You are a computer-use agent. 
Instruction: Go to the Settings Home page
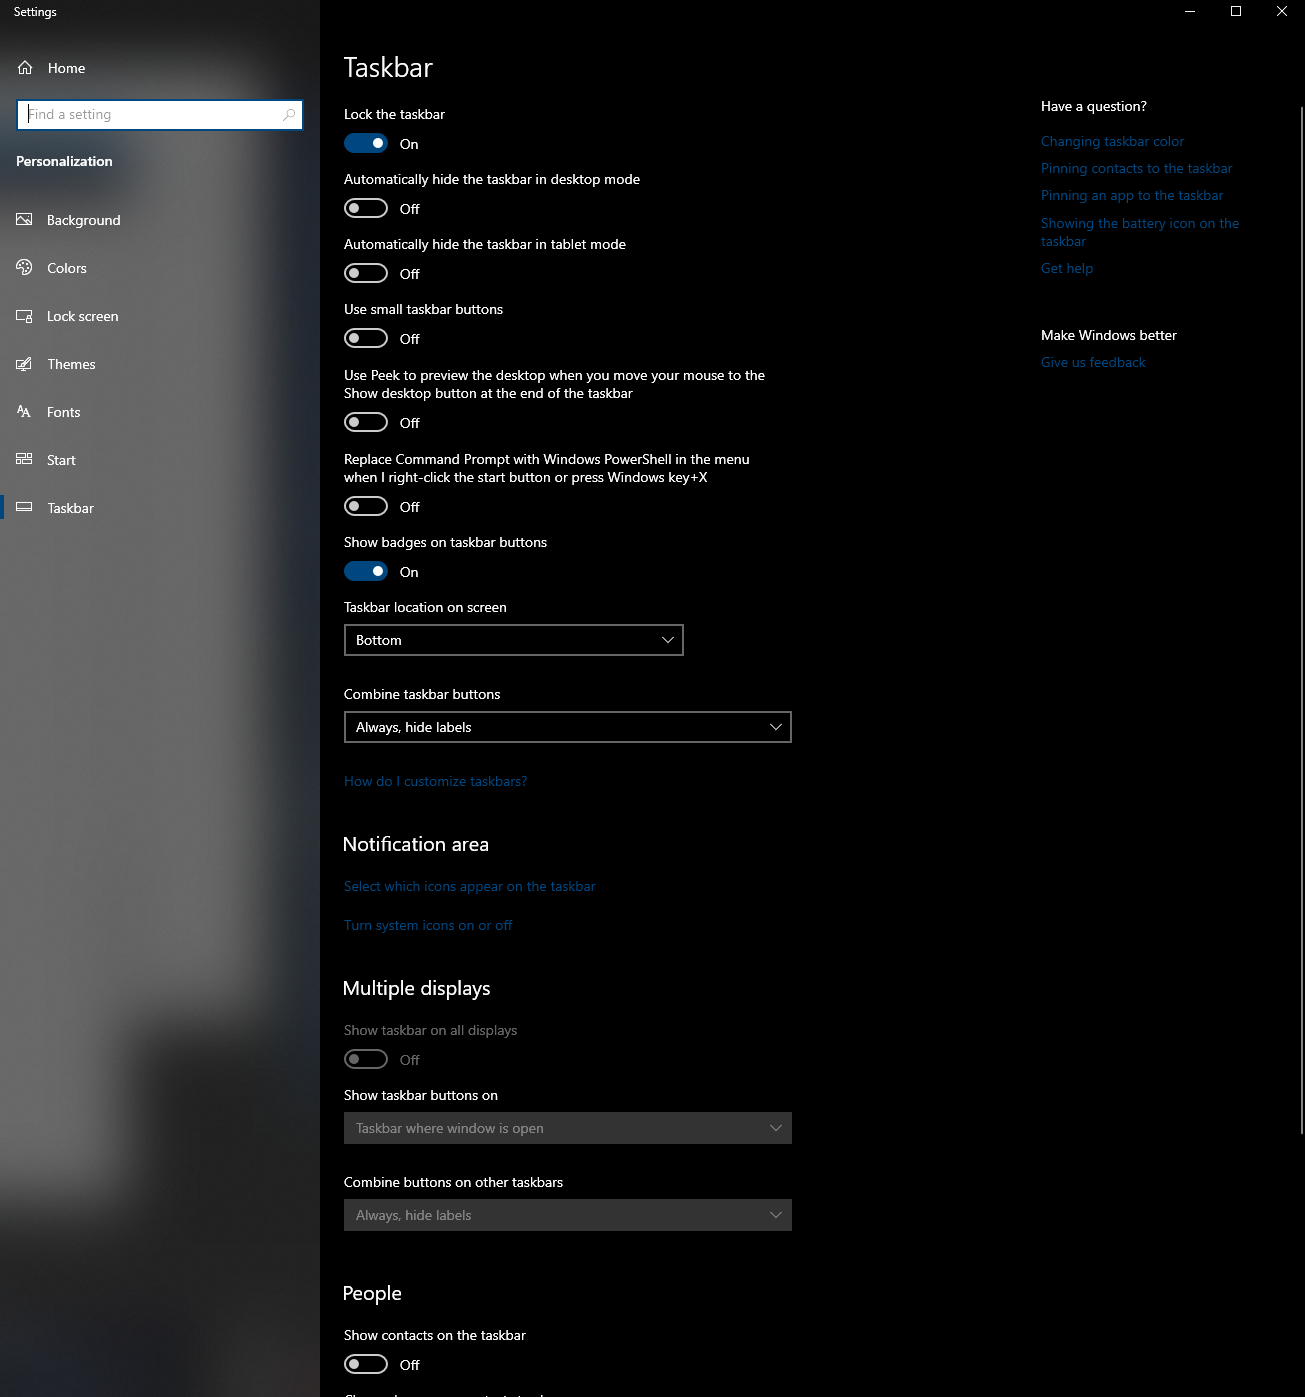click(x=66, y=67)
